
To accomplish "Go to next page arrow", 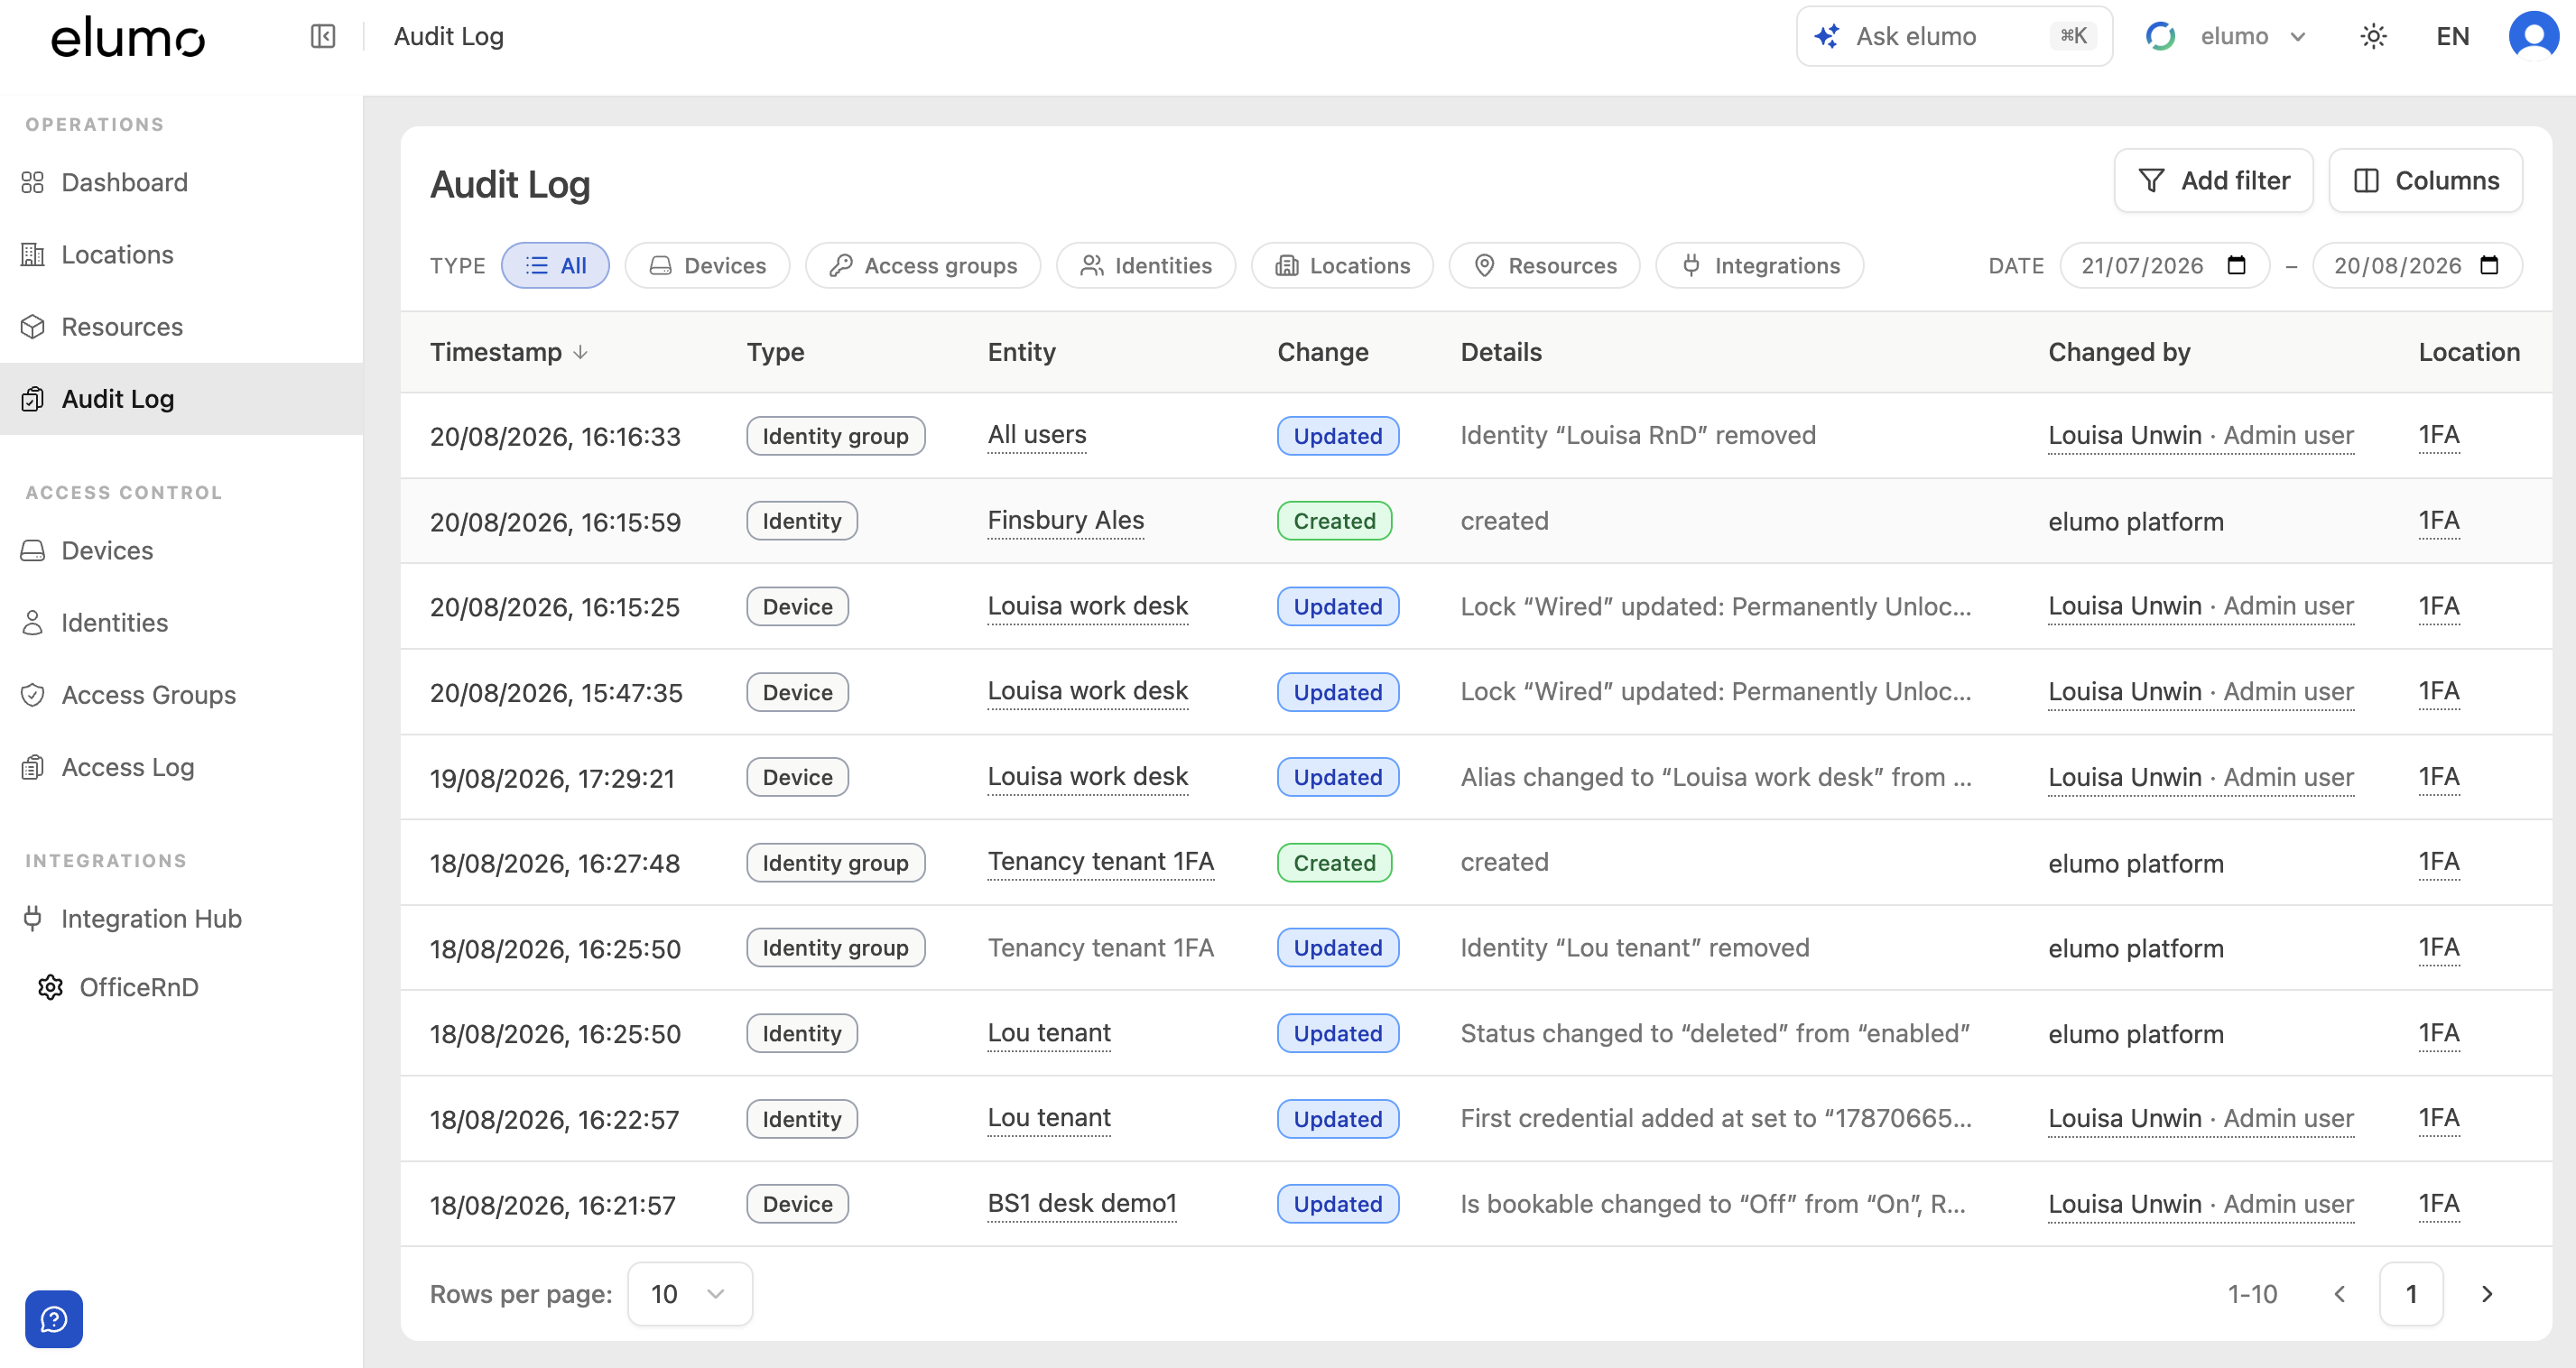I will tap(2487, 1294).
